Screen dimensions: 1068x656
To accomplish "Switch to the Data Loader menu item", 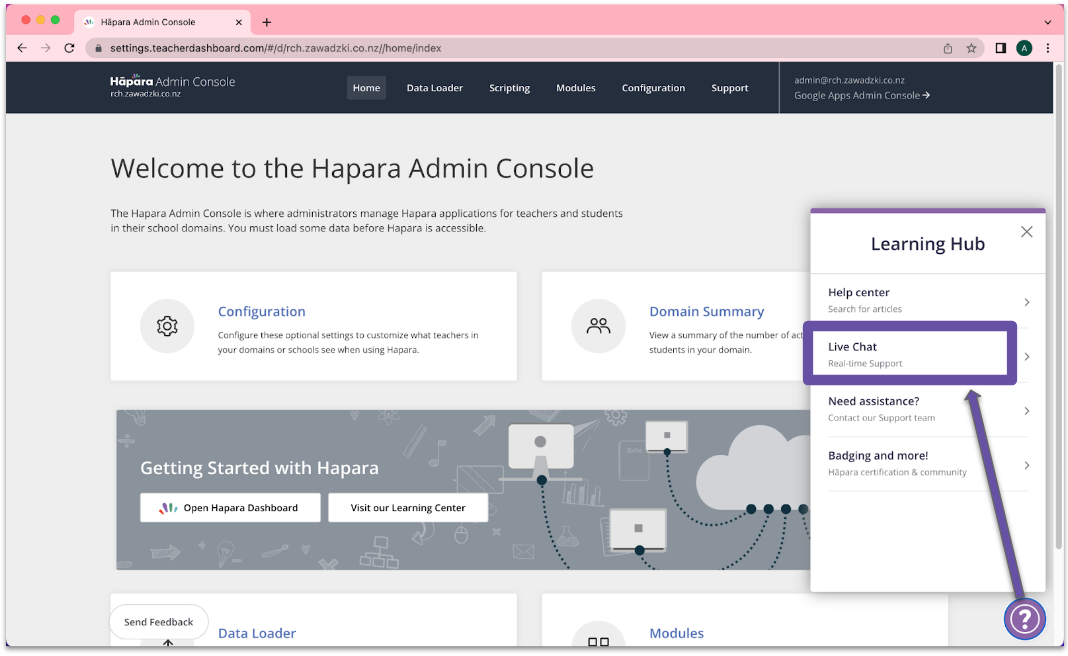I will pyautogui.click(x=434, y=88).
